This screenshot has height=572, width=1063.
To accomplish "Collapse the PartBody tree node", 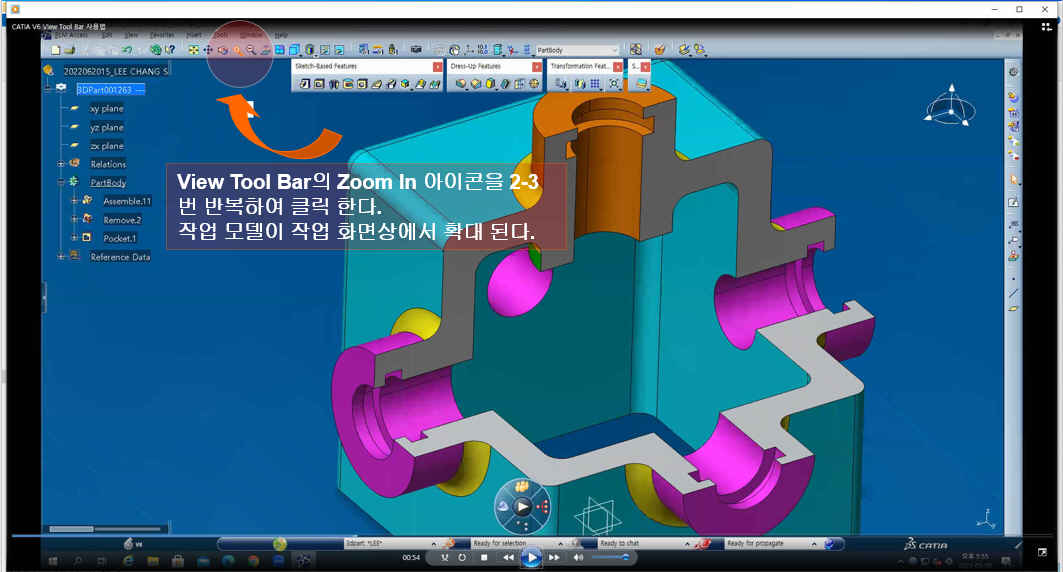I will [60, 182].
